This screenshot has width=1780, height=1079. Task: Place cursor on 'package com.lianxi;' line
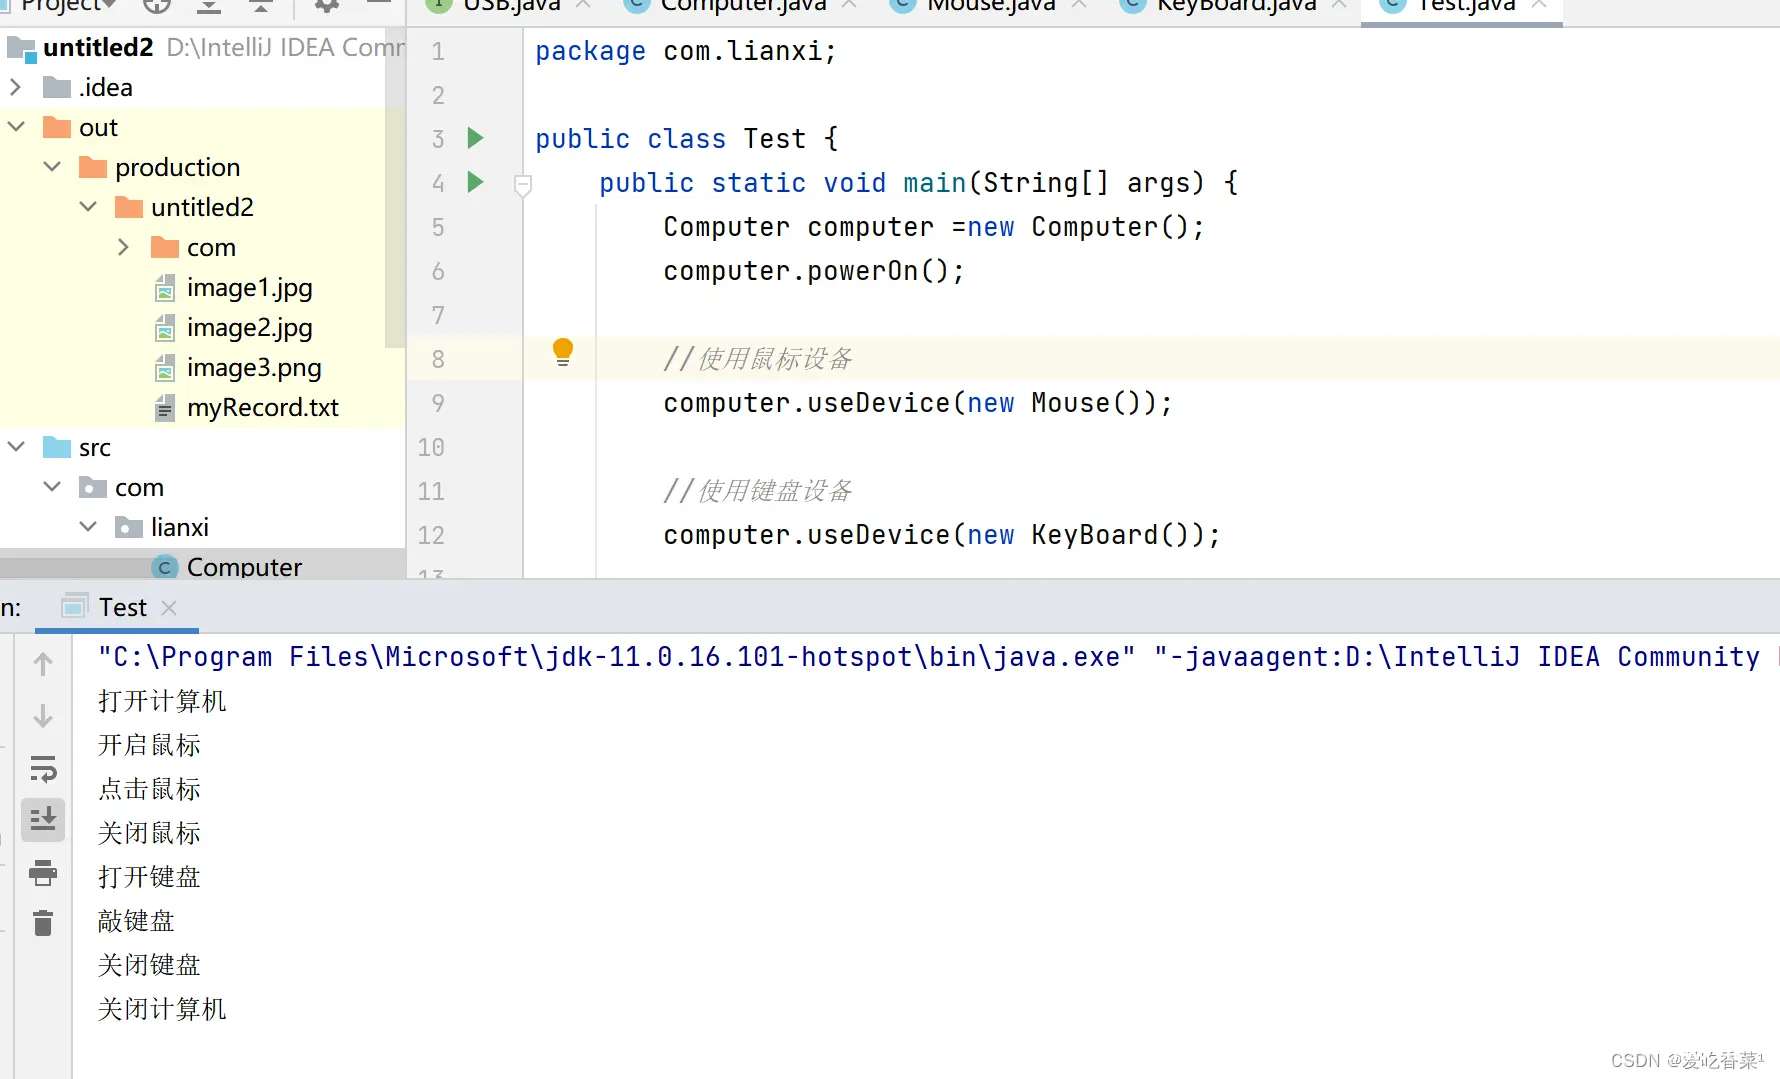pyautogui.click(x=686, y=51)
